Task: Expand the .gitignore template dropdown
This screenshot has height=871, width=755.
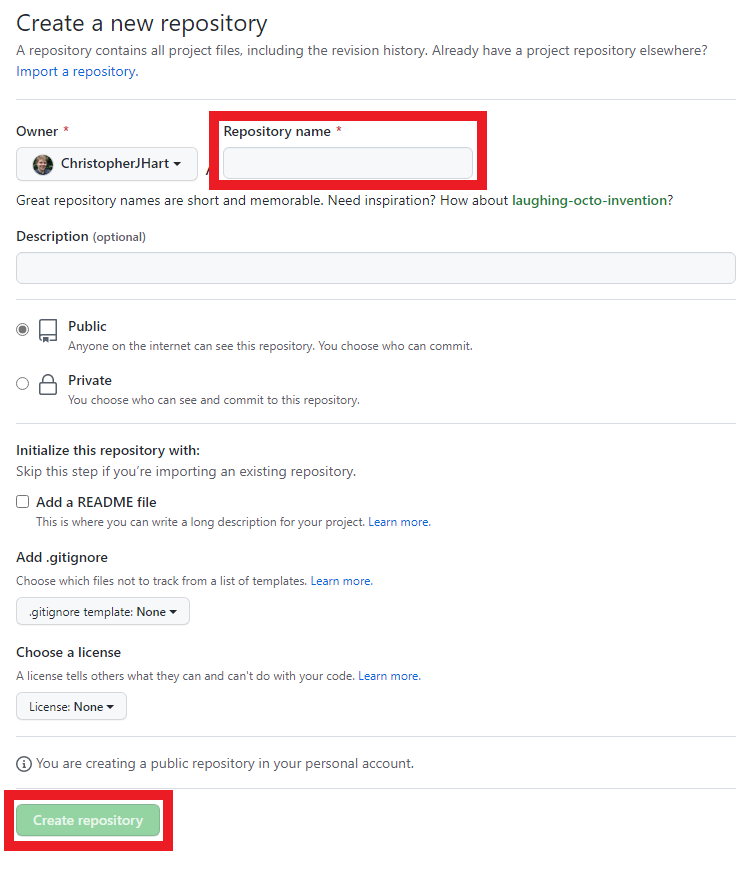Action: (103, 612)
